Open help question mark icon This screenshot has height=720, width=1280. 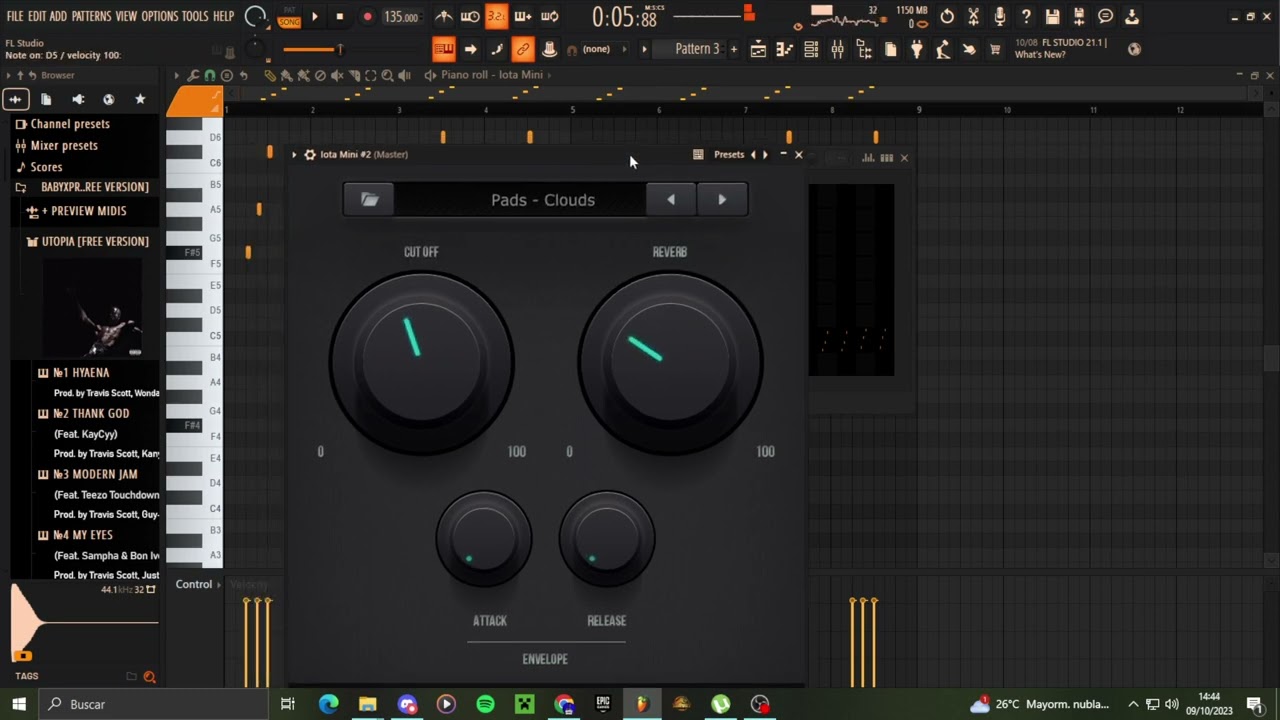[x=1026, y=16]
